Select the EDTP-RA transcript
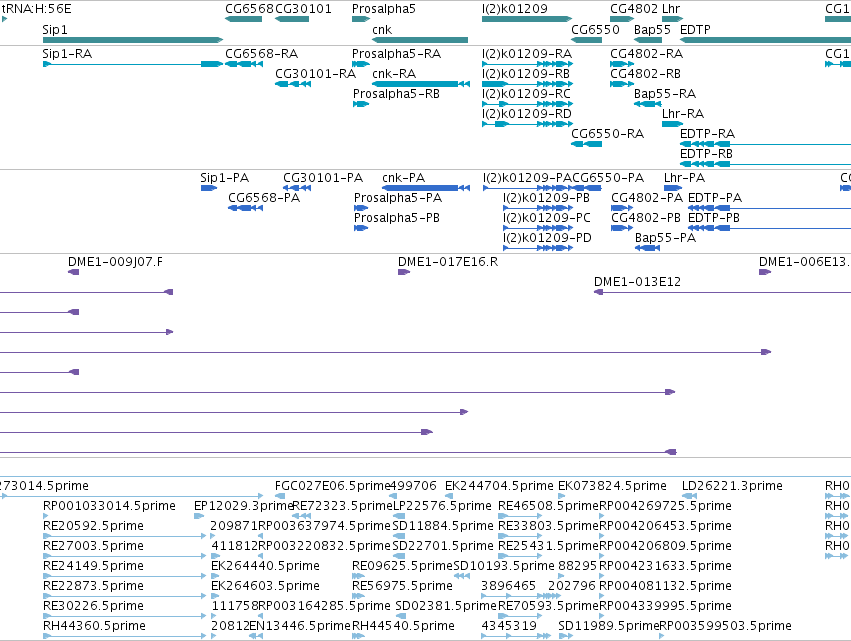Viewport: 851px width, 641px height. pos(765,144)
